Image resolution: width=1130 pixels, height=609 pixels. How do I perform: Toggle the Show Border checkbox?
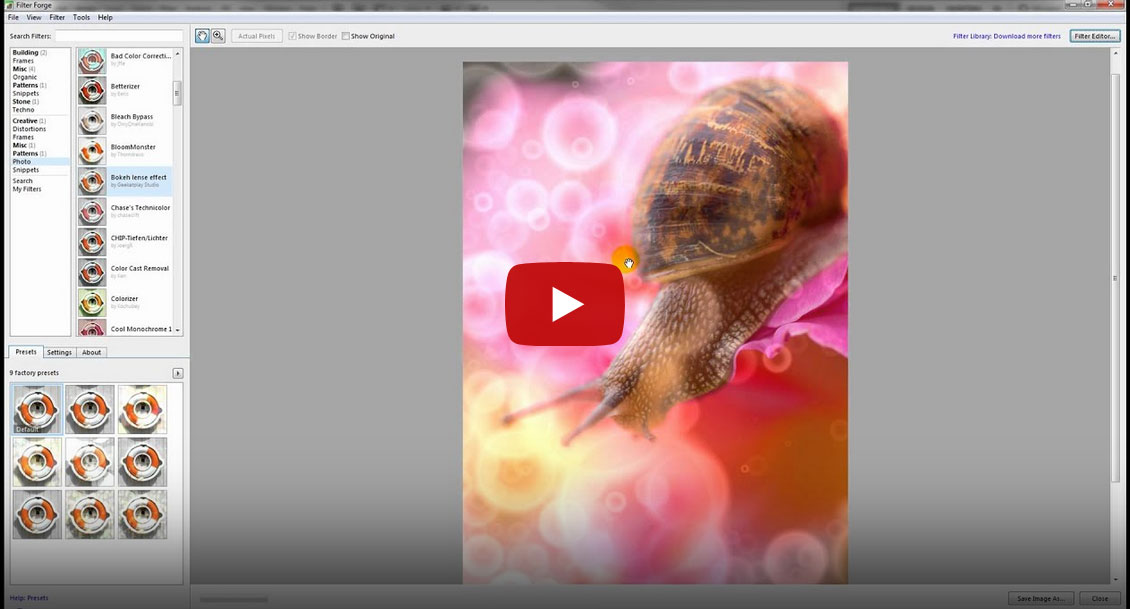pos(292,36)
